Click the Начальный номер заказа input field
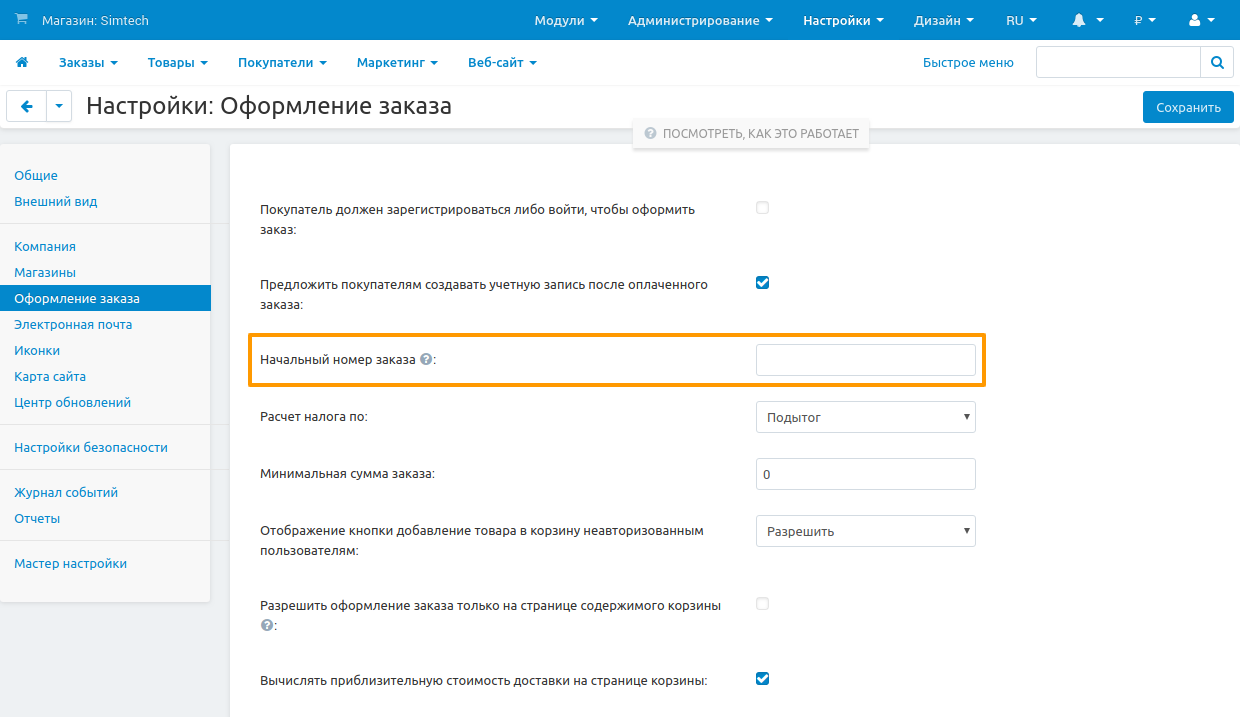This screenshot has height=717, width=1240. pyautogui.click(x=865, y=360)
